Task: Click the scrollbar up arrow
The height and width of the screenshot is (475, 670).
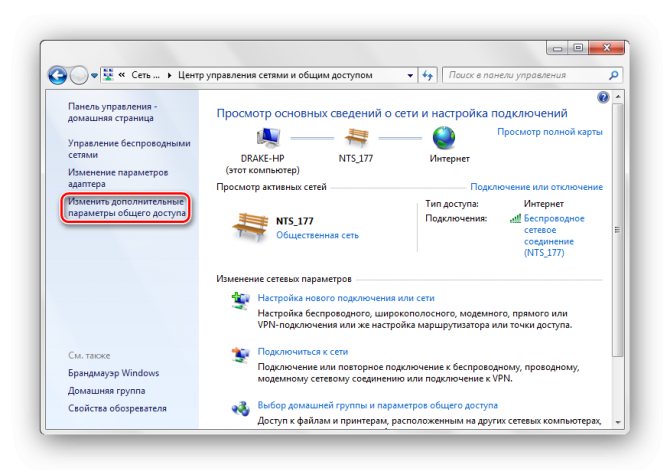Action: [x=617, y=97]
